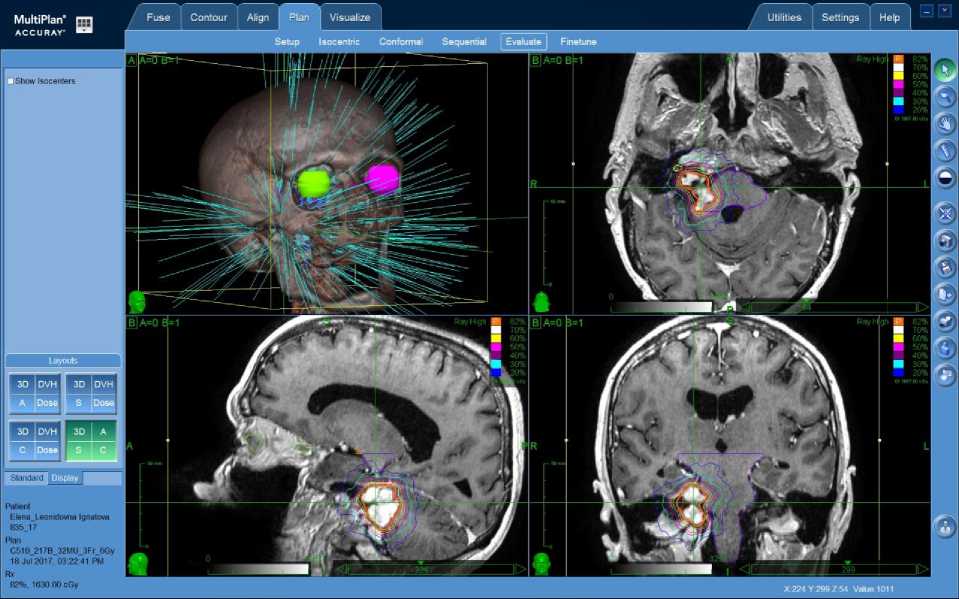This screenshot has width=959, height=599.
Task: Select the half-shaded window level contrast tool
Action: click(x=945, y=178)
